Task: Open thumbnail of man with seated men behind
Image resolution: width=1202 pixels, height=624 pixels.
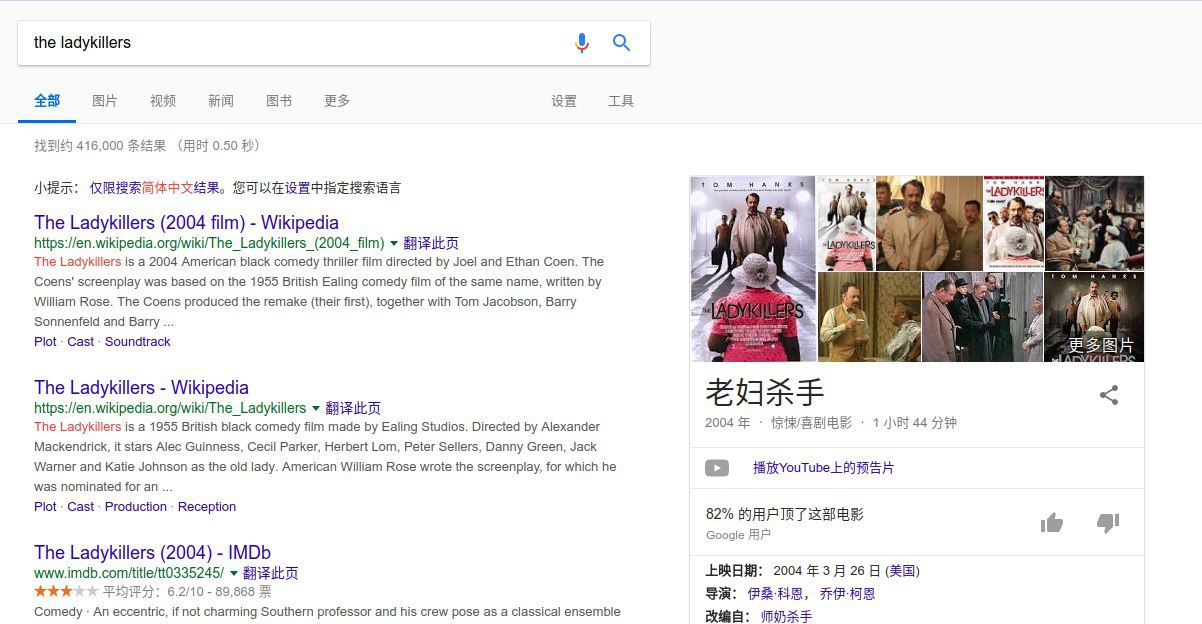Action: point(929,223)
